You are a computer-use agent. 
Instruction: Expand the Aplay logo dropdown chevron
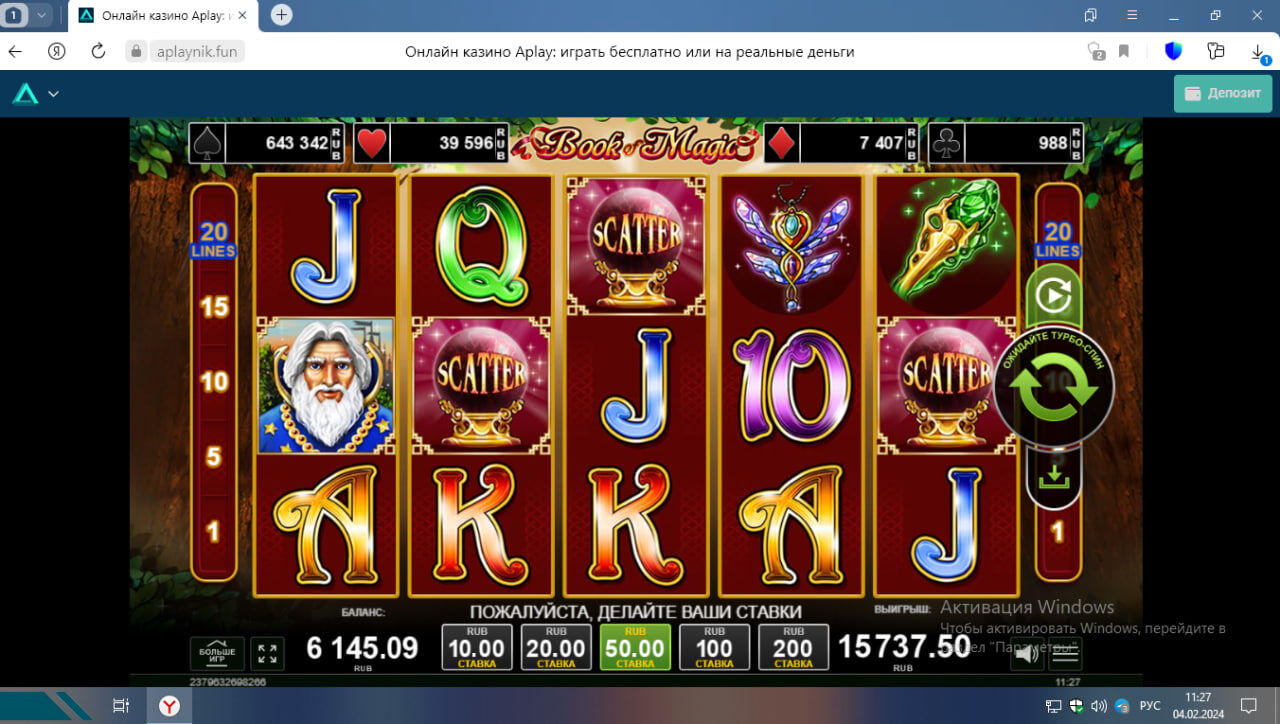tap(53, 94)
